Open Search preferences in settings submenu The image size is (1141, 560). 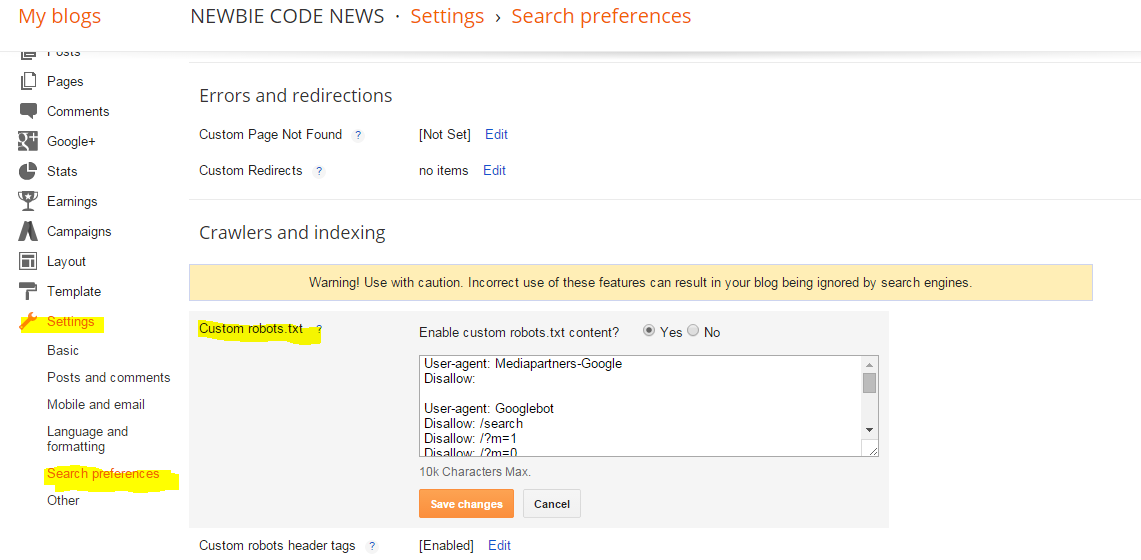click(103, 473)
